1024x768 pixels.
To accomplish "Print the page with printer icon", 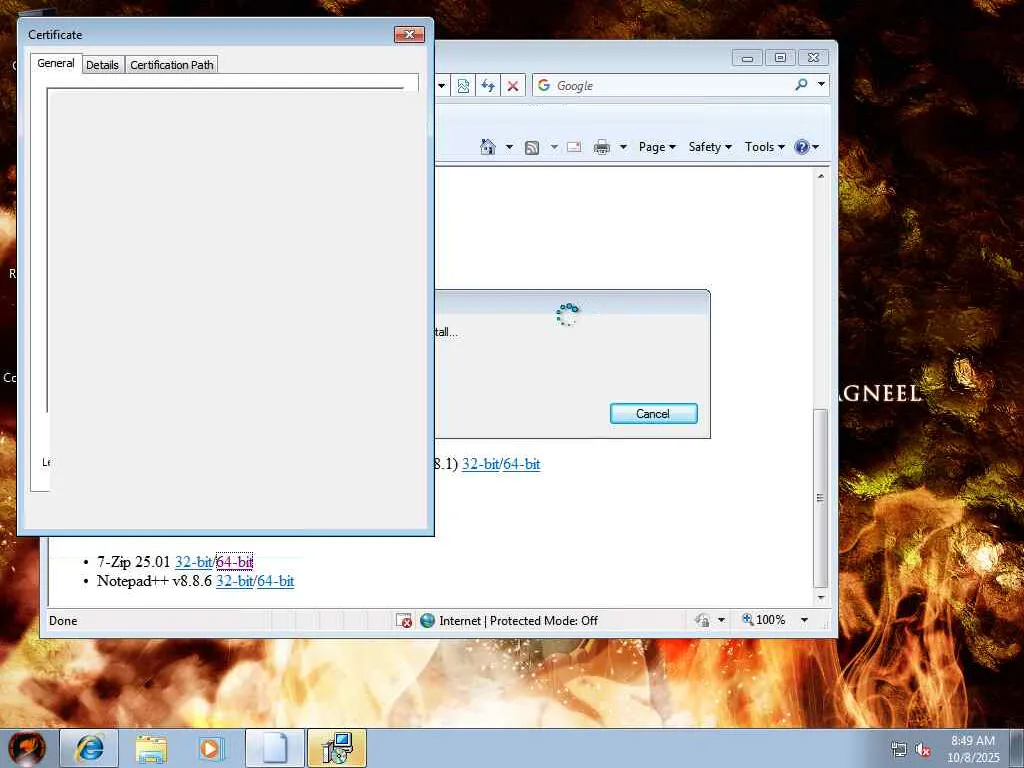I will coord(601,147).
